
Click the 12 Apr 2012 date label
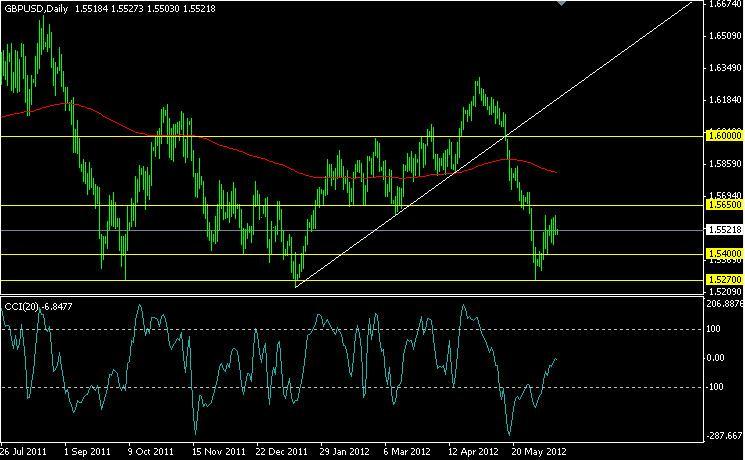coord(474,451)
